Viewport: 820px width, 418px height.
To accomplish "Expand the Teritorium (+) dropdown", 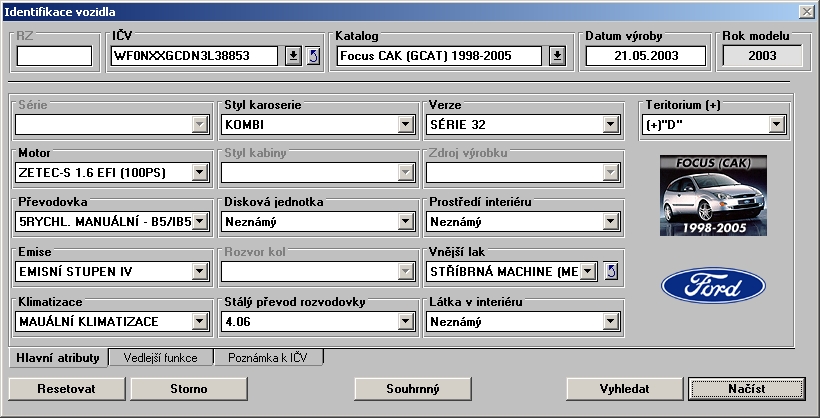I will pyautogui.click(x=775, y=125).
